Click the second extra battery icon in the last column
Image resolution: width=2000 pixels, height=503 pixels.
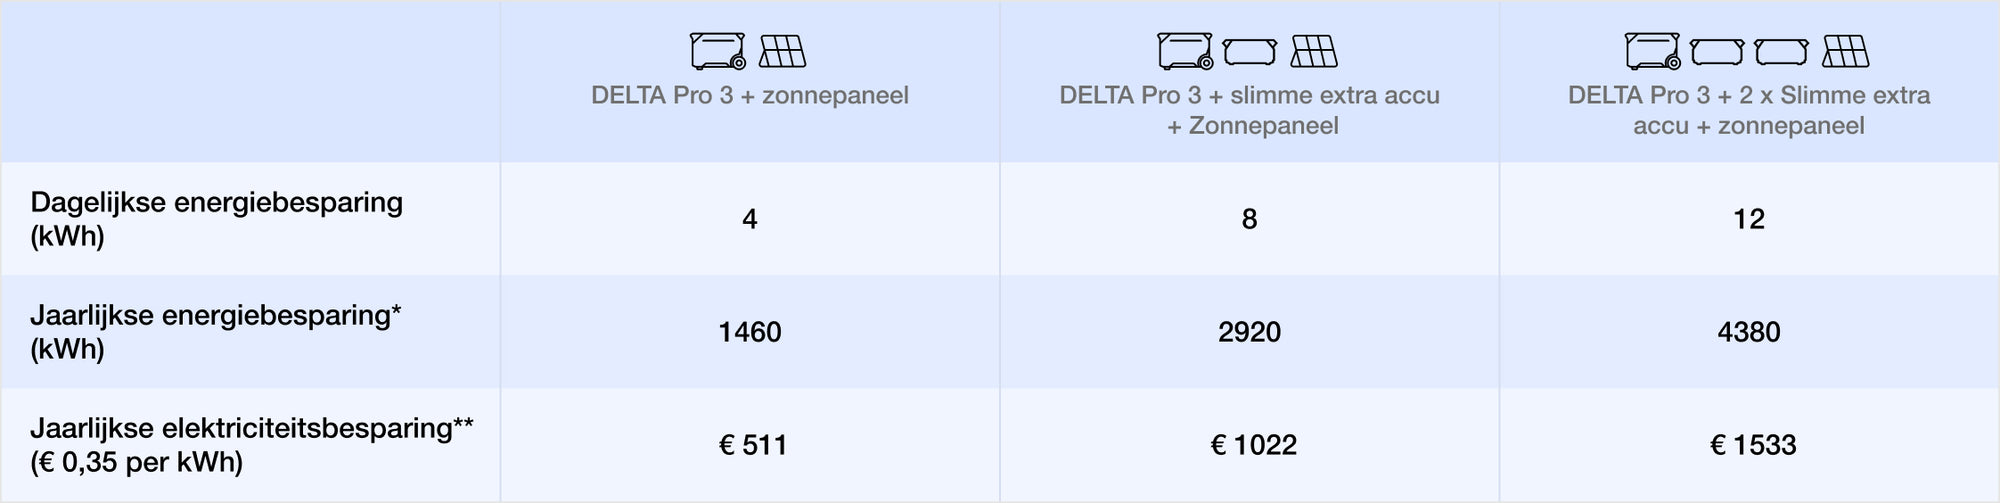click(x=1781, y=51)
